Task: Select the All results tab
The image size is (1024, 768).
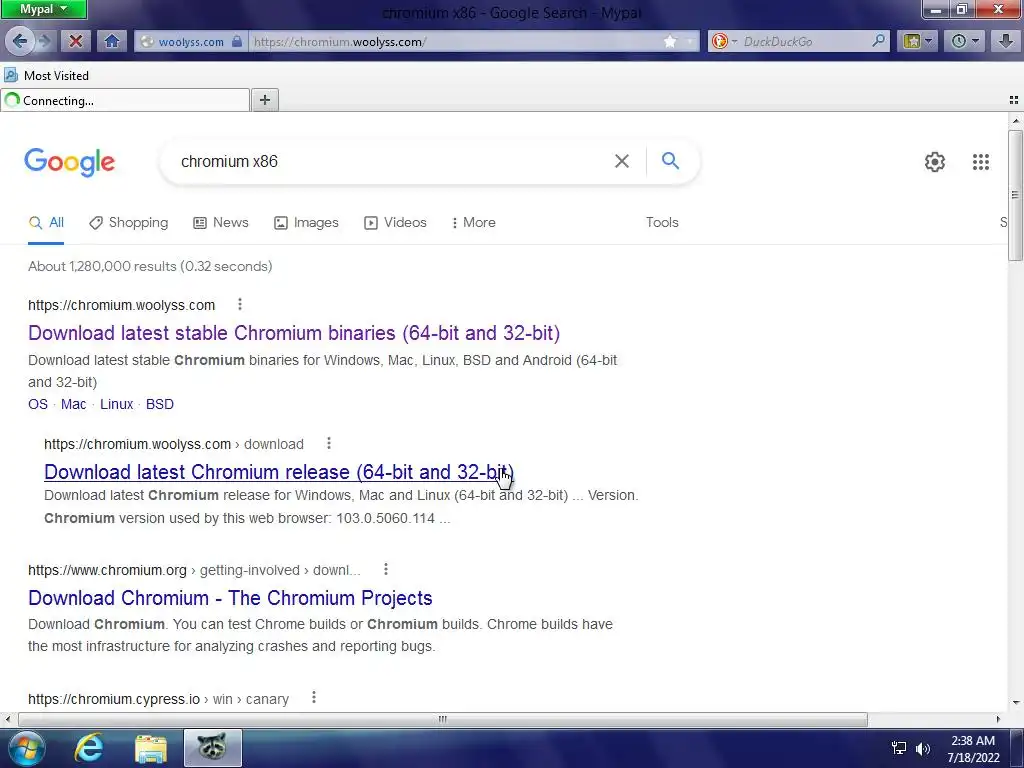Action: click(x=46, y=223)
